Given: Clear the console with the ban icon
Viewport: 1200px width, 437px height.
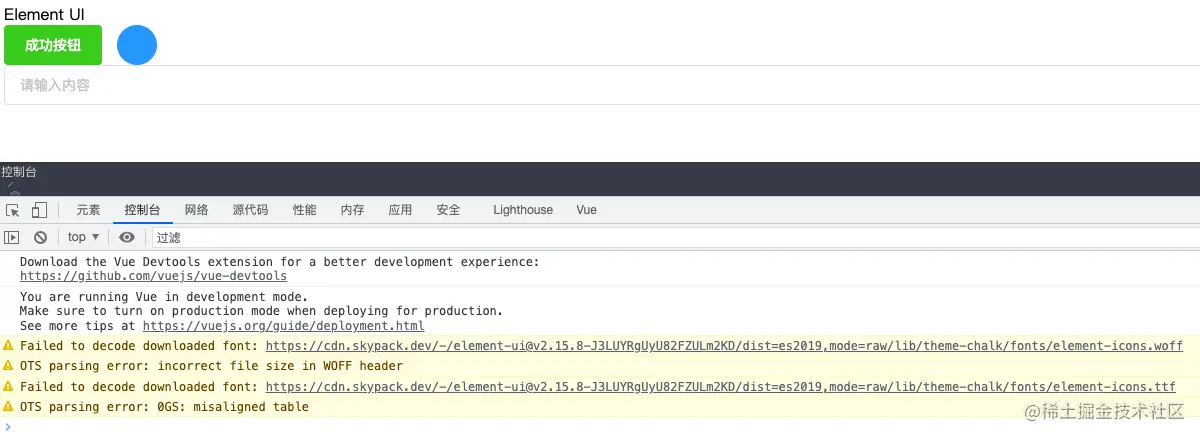Looking at the screenshot, I should [40, 237].
